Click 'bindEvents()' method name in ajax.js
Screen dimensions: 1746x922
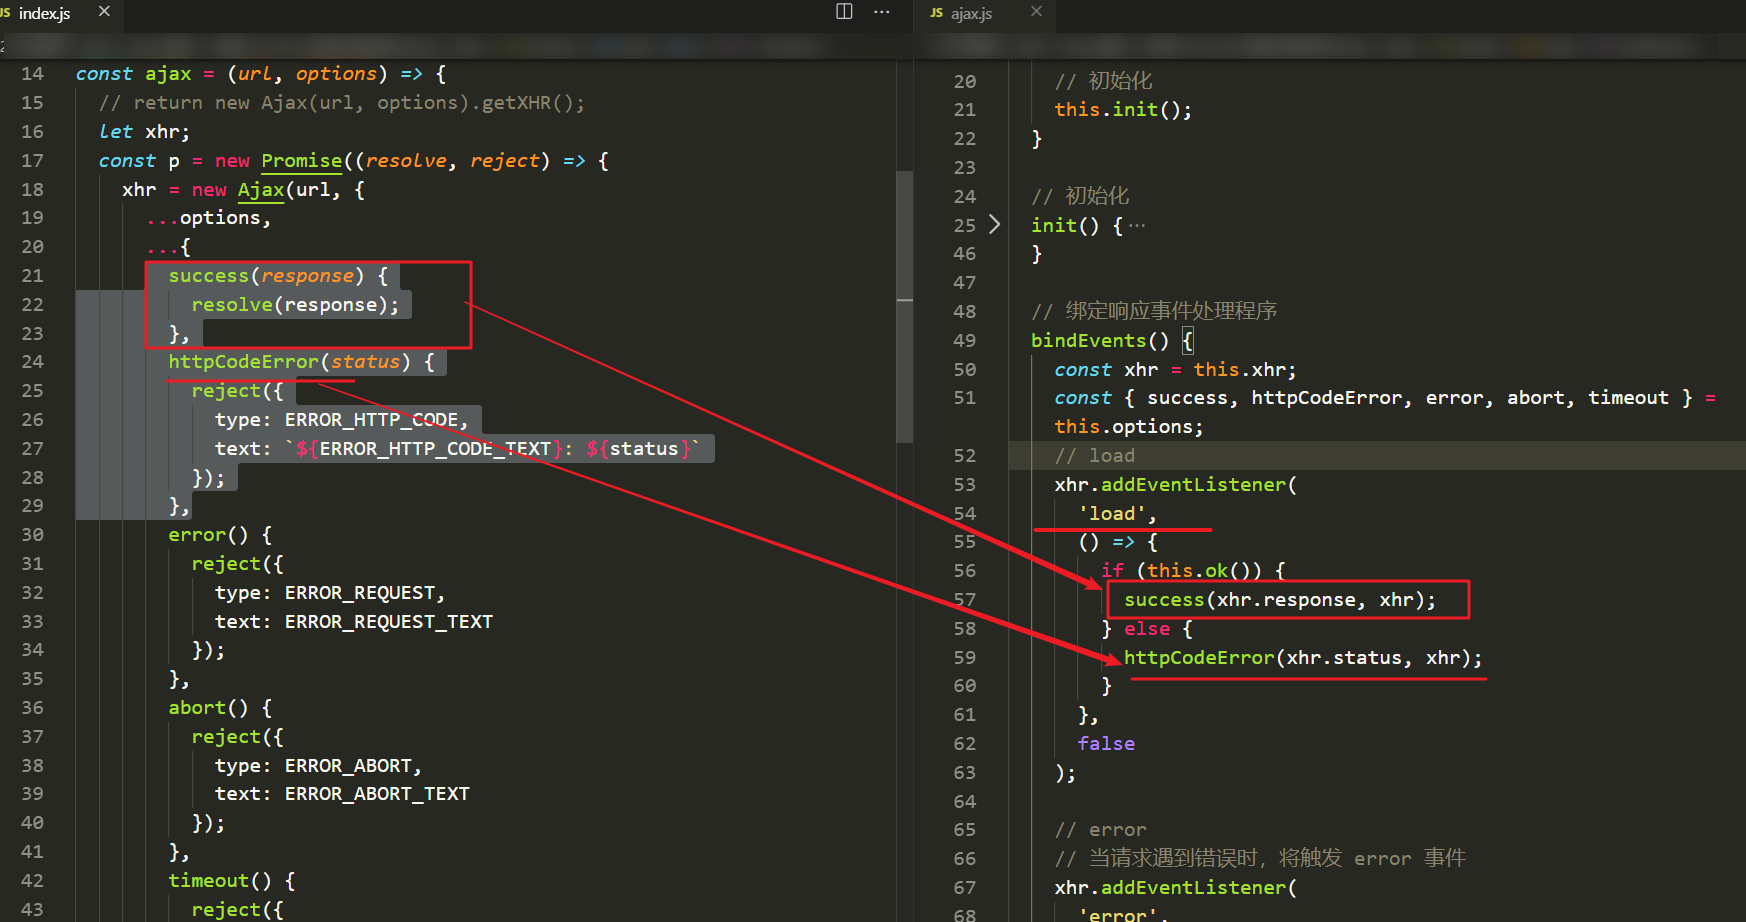click(x=1100, y=341)
